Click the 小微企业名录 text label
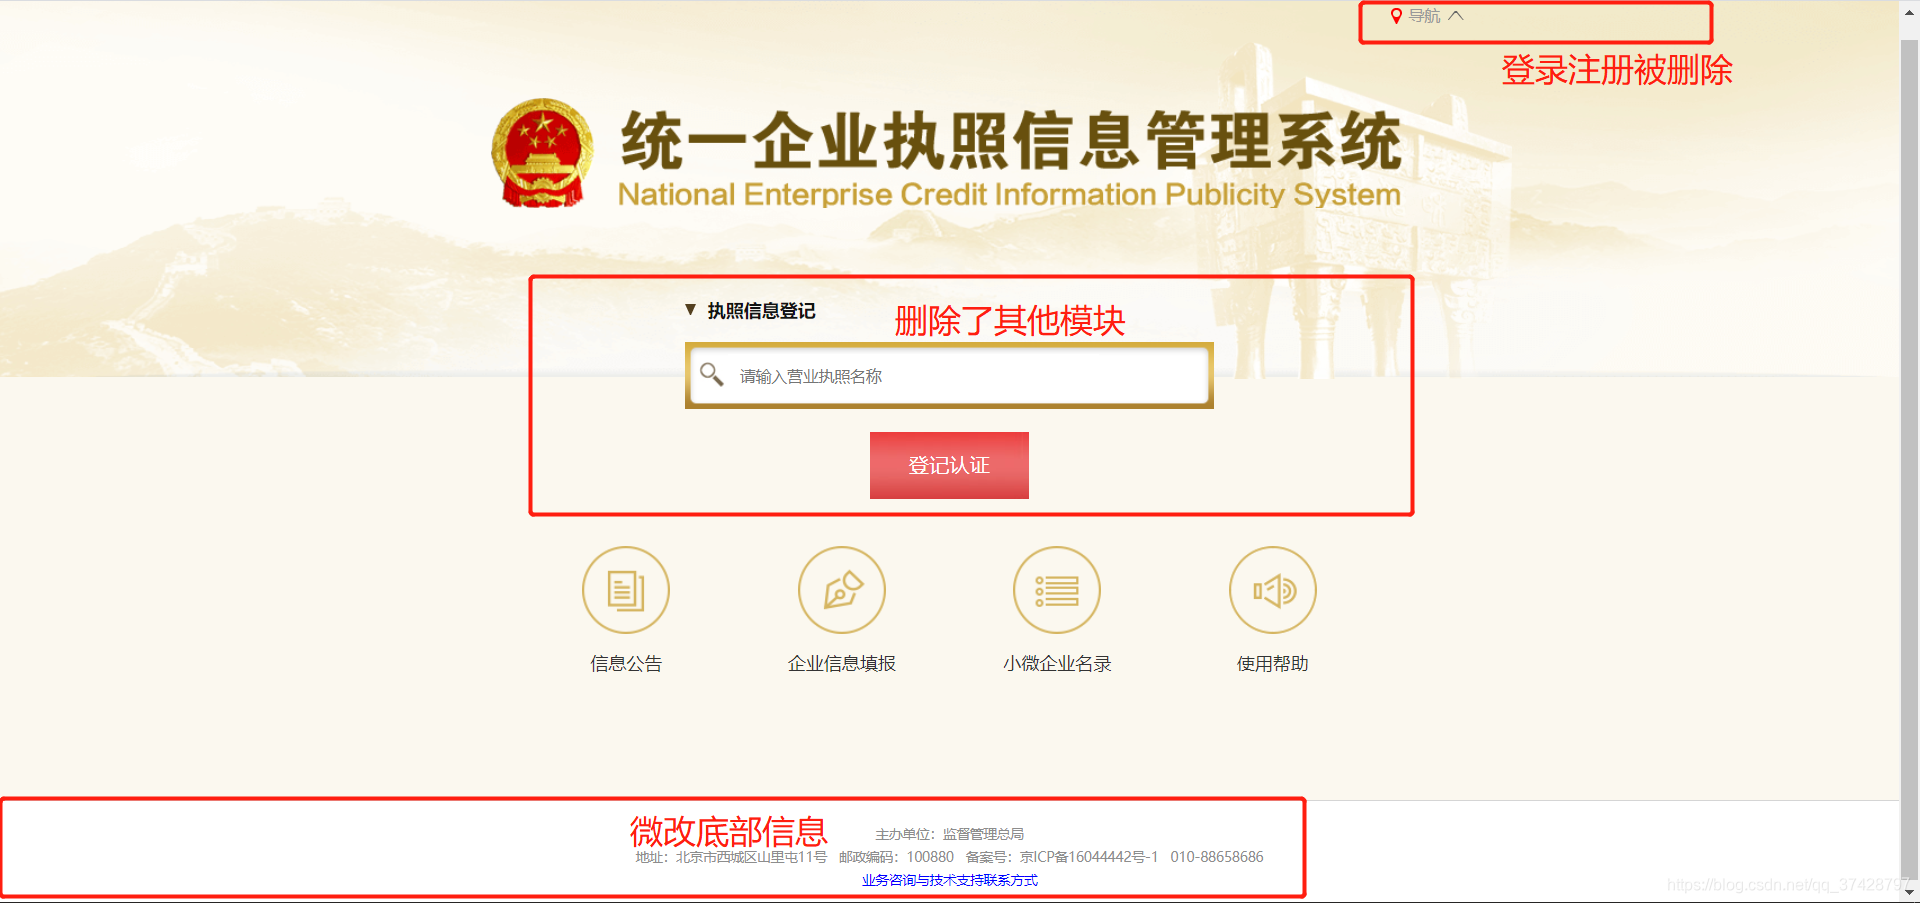Screen dimensions: 1920x903 (x=1057, y=664)
